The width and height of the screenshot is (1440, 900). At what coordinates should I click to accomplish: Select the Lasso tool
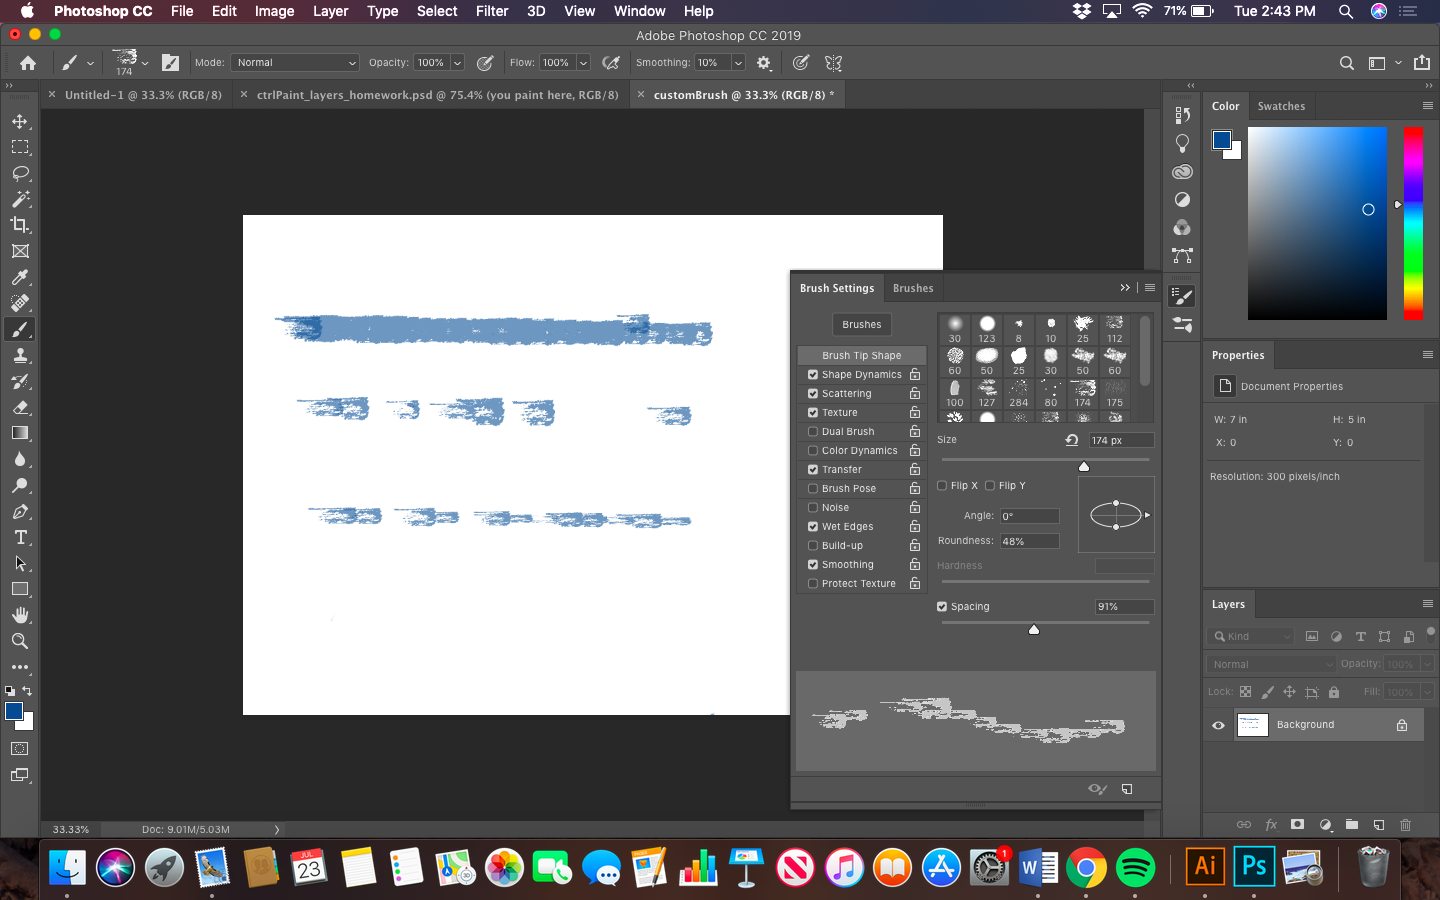point(20,173)
